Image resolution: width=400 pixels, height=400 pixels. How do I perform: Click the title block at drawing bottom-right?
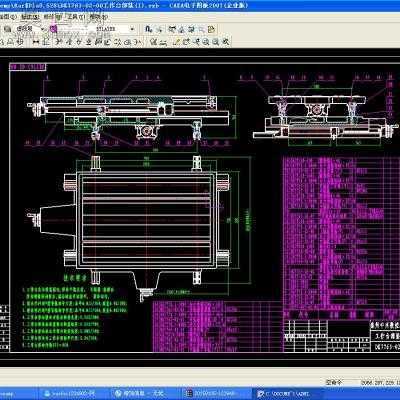(x=342, y=335)
